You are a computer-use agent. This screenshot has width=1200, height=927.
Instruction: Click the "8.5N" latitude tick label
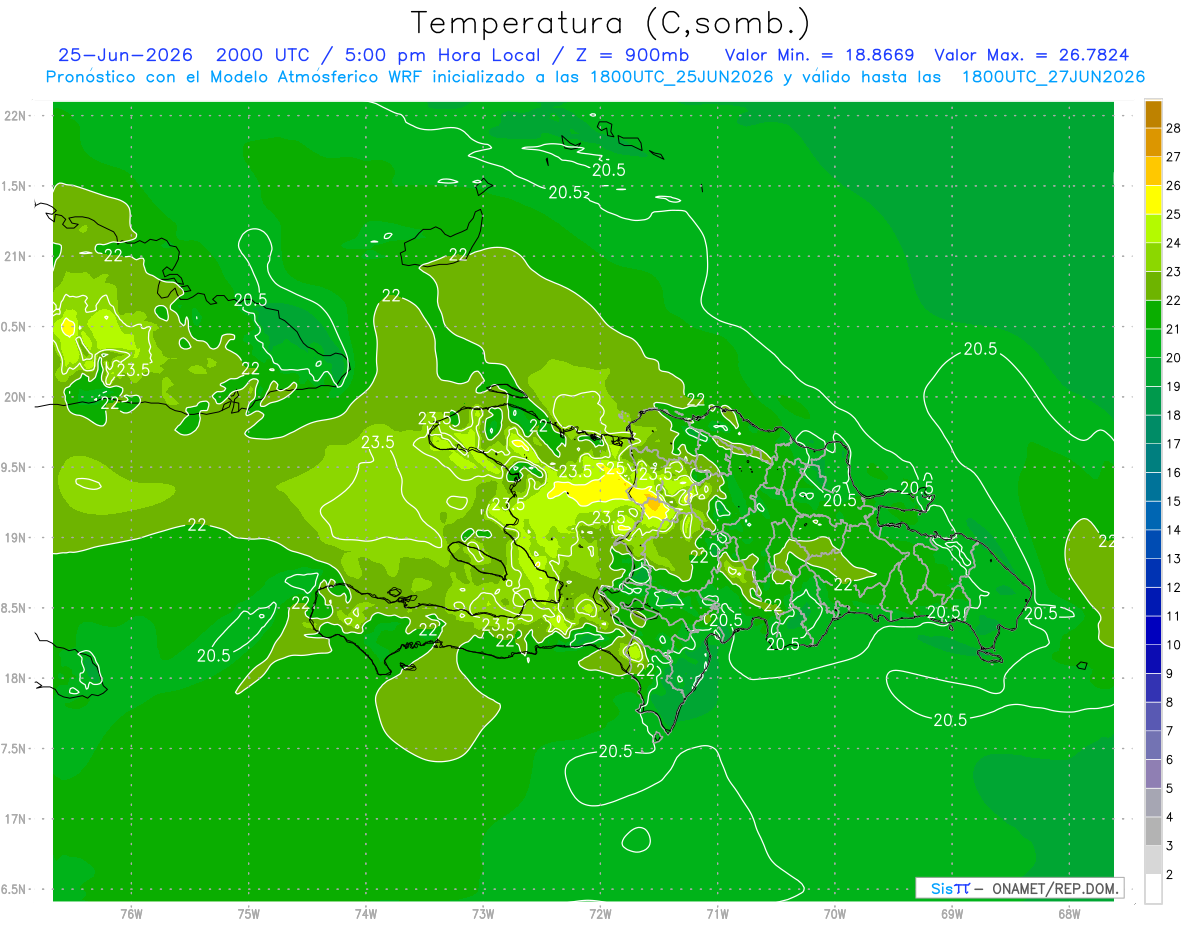click(14, 608)
